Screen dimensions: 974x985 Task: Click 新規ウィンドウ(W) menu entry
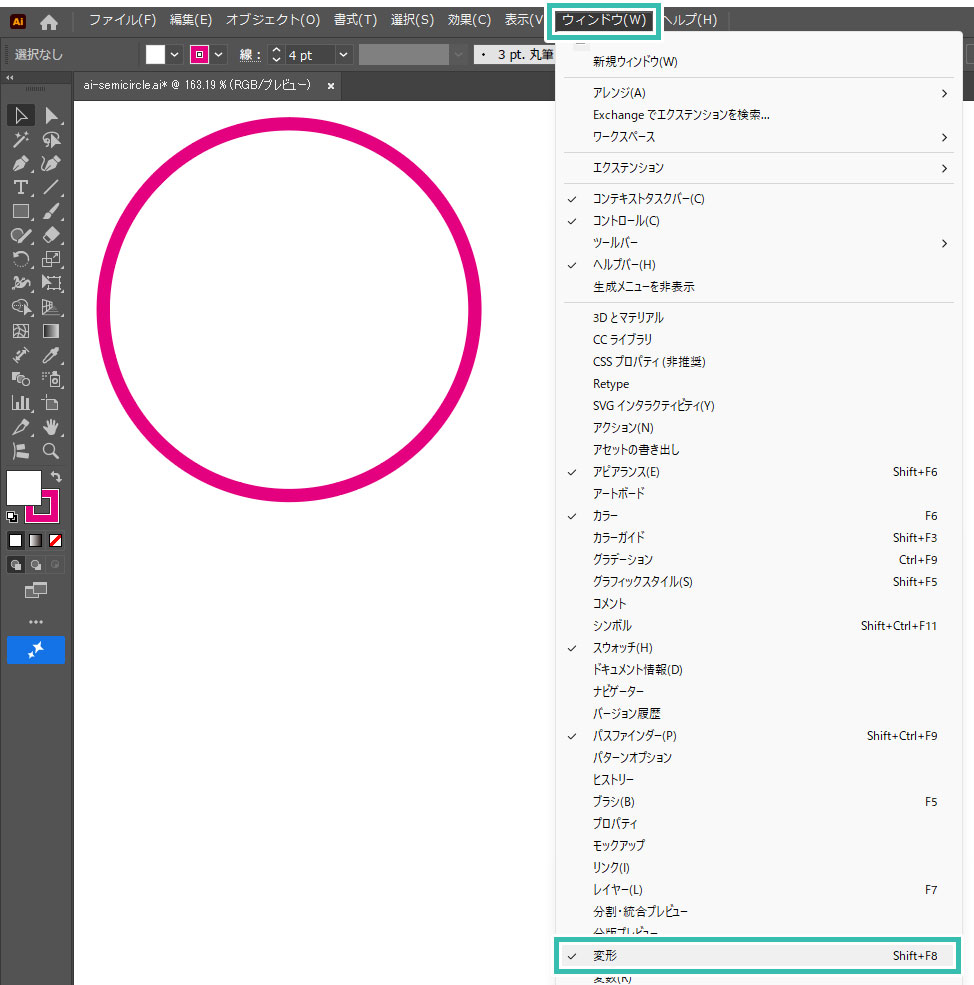click(x=635, y=62)
